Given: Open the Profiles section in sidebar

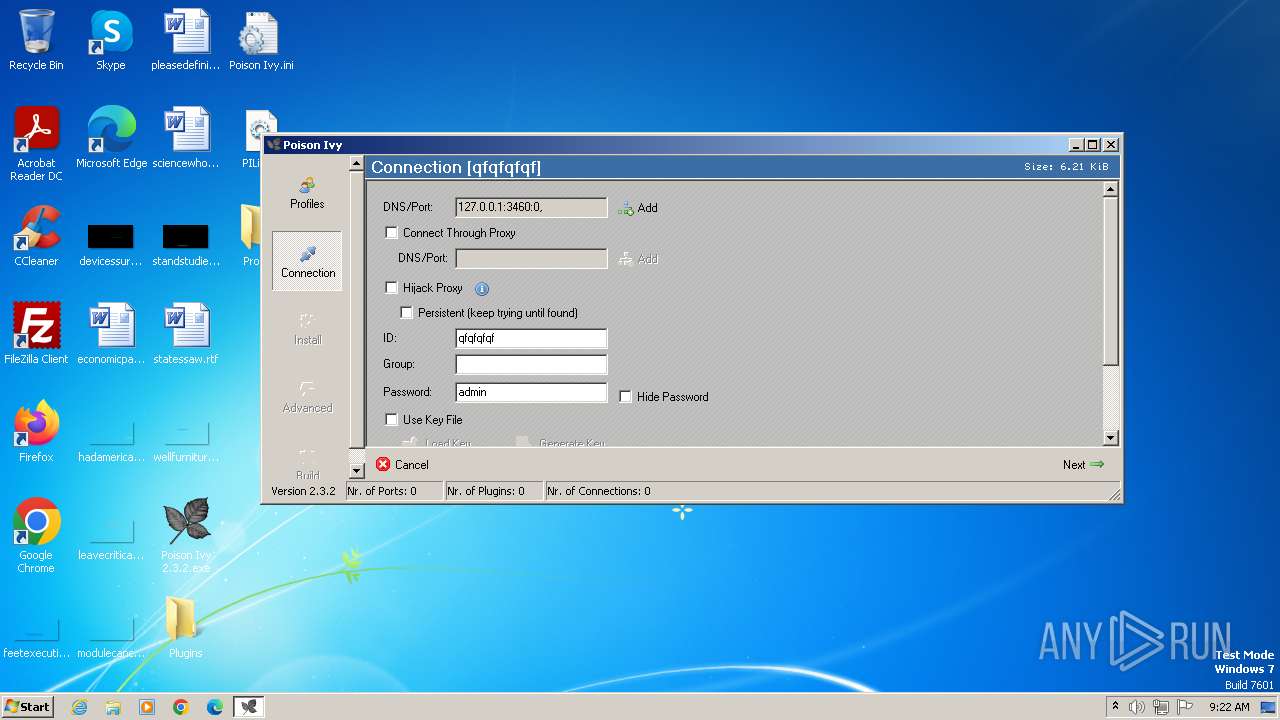Looking at the screenshot, I should 307,193.
